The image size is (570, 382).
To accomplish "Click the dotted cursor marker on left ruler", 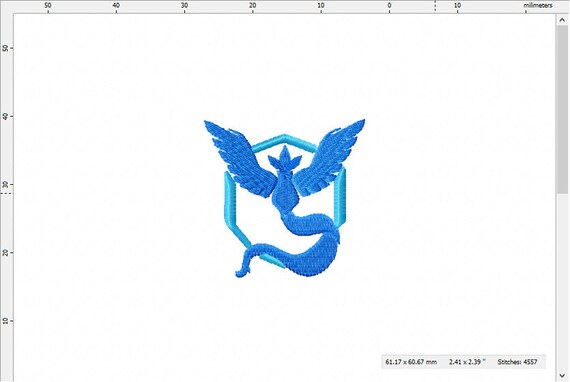I will click(6, 193).
